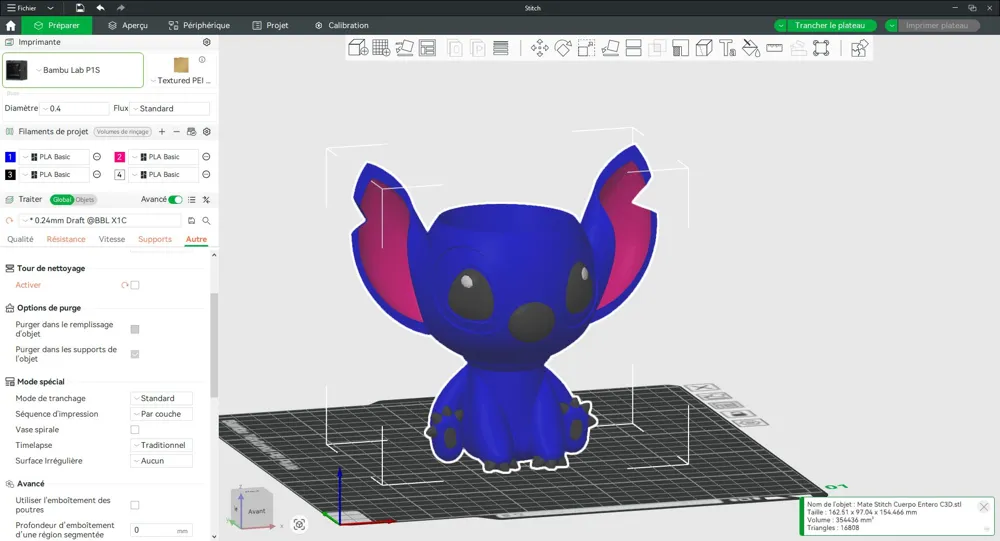Select the Color painting bucket tool
Screen dimensions: 1000x541
(x=751, y=48)
